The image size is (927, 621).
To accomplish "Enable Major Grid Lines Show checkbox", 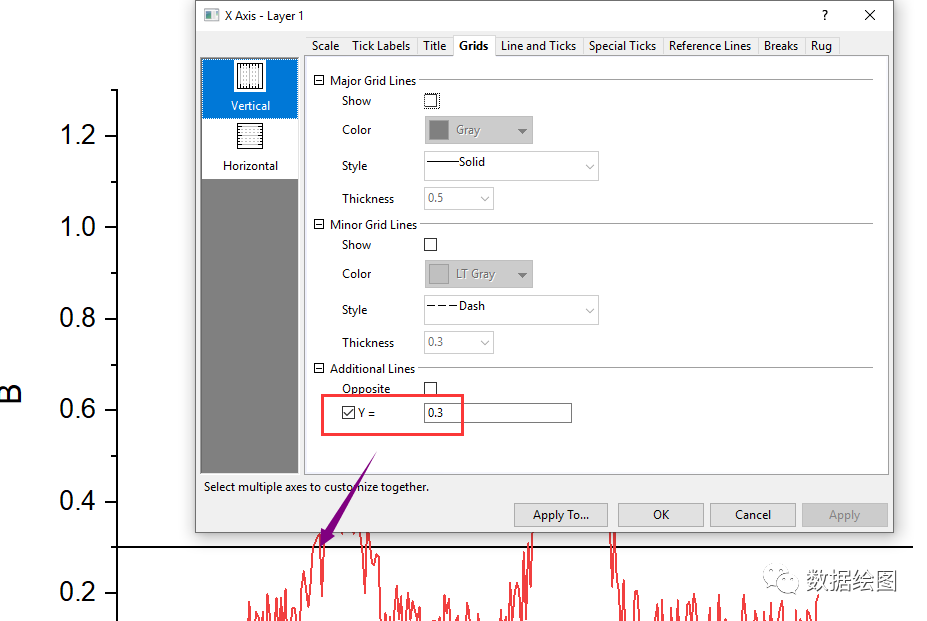I will [x=431, y=101].
